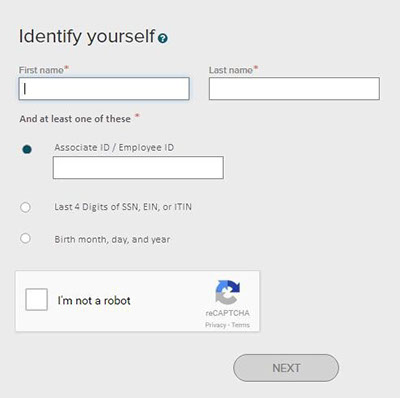Click the NEXT button
Viewport: 400px width, 398px height.
coord(286,368)
